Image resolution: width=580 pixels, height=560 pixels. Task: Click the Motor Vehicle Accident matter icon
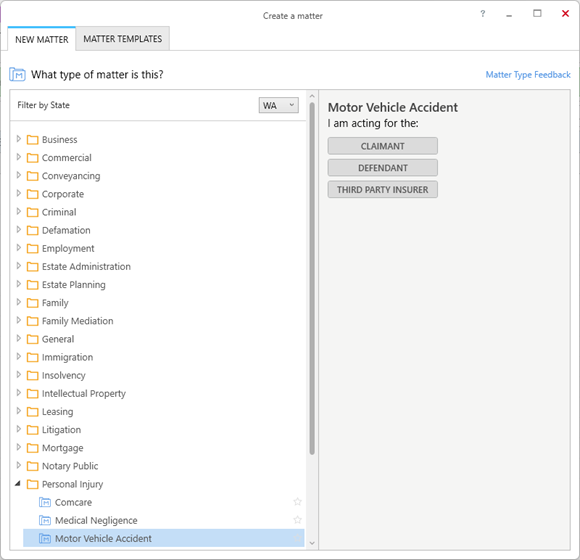45,539
